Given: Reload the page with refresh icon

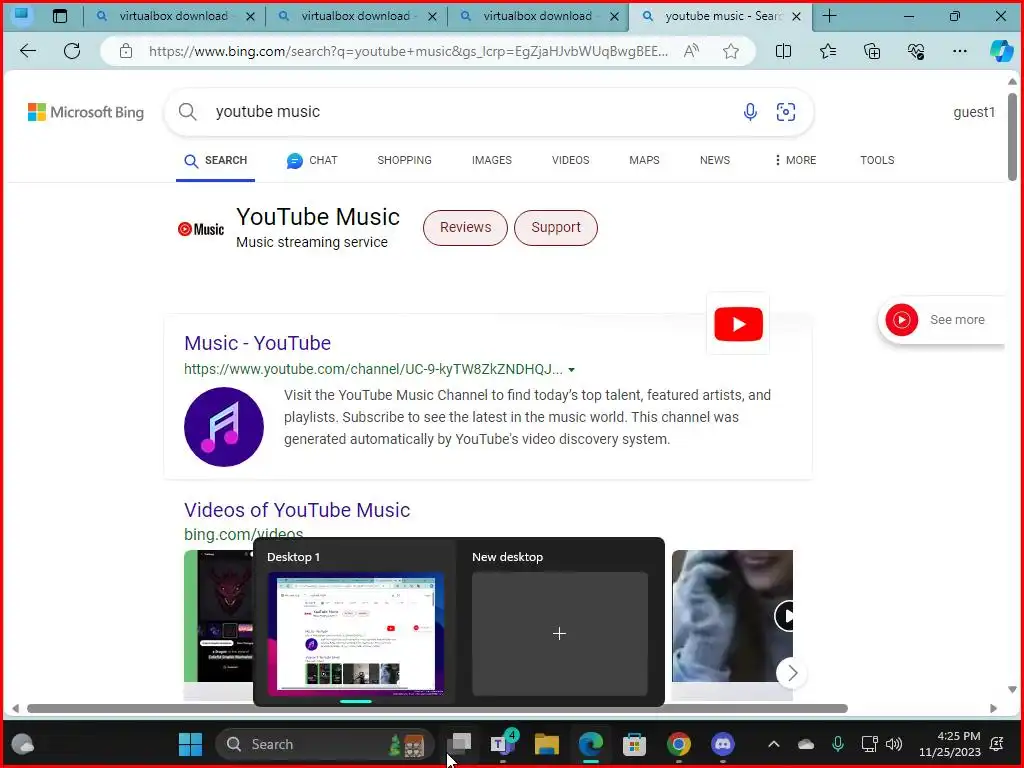Looking at the screenshot, I should [72, 51].
